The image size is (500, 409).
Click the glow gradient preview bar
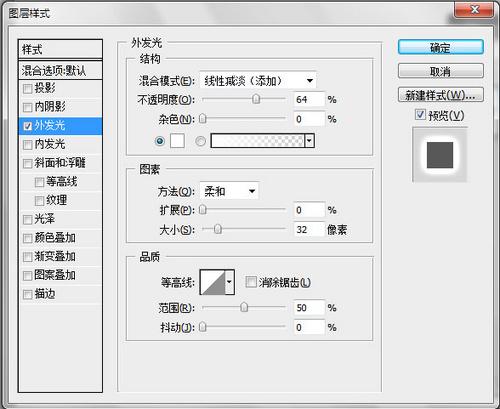pos(258,141)
